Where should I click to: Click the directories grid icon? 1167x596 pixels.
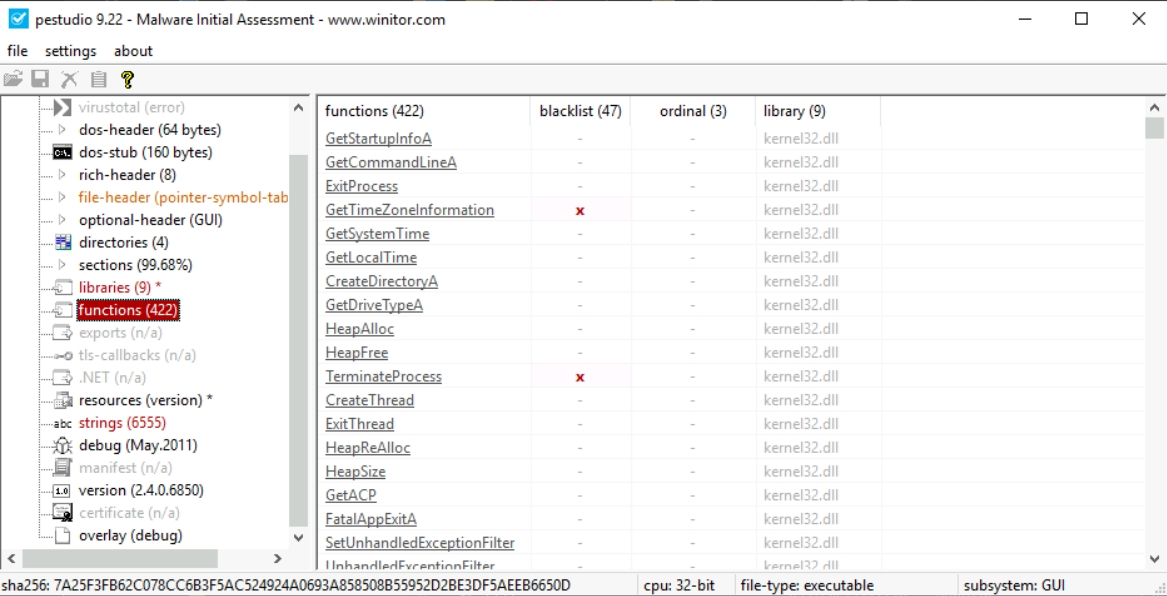[62, 243]
